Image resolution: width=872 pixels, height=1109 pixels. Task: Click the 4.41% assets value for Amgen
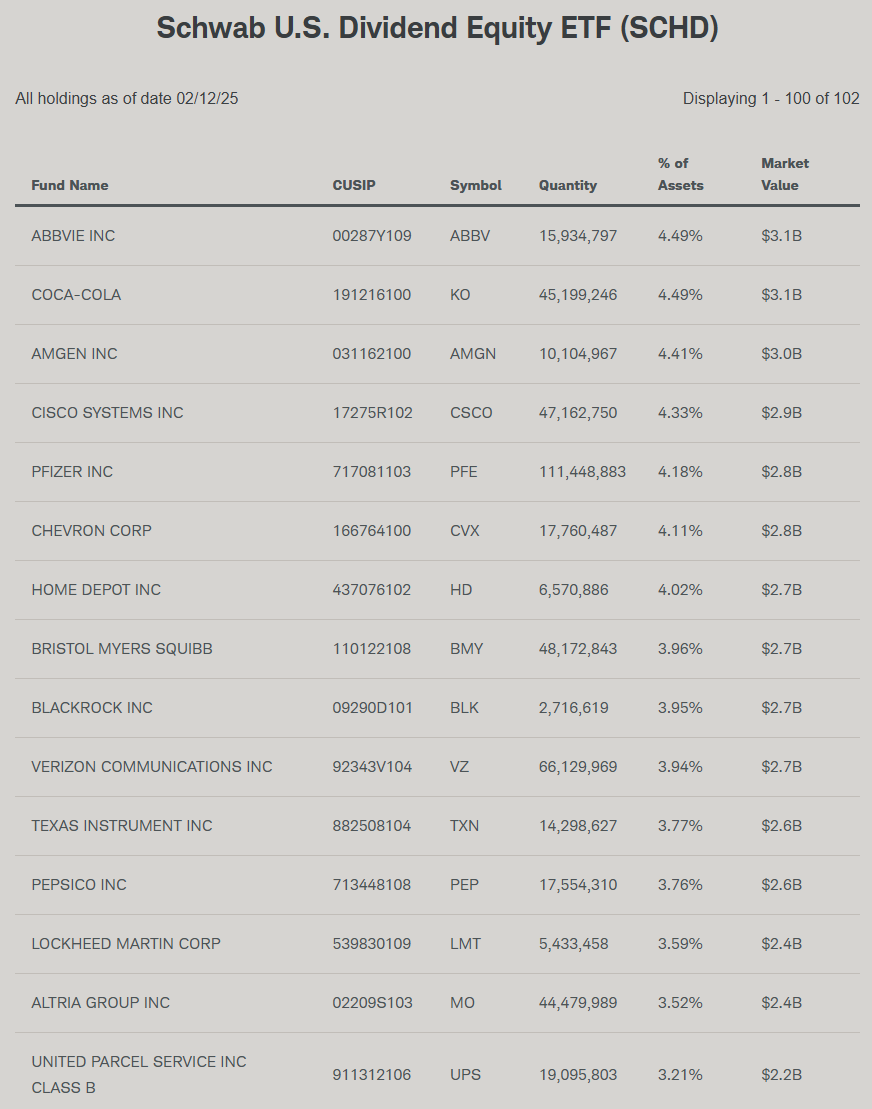680,354
